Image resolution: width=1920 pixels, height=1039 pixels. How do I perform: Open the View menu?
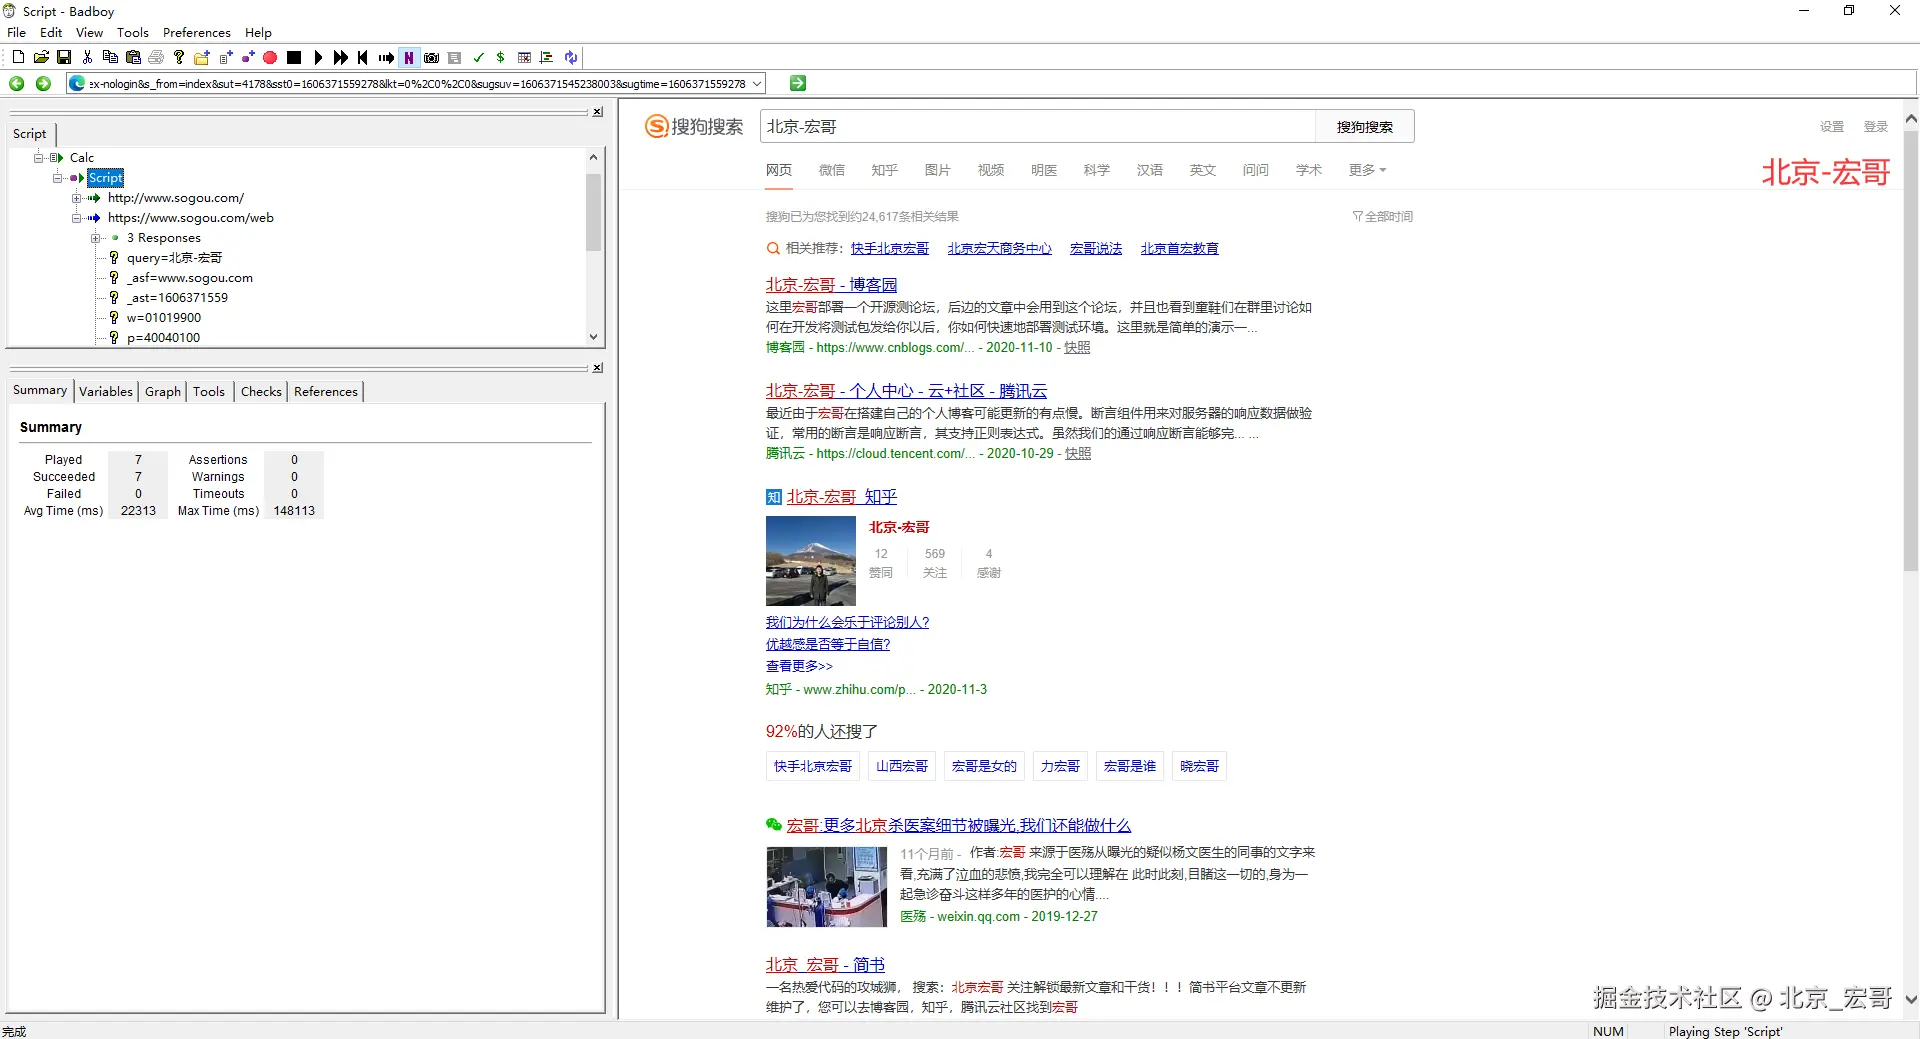click(x=89, y=33)
